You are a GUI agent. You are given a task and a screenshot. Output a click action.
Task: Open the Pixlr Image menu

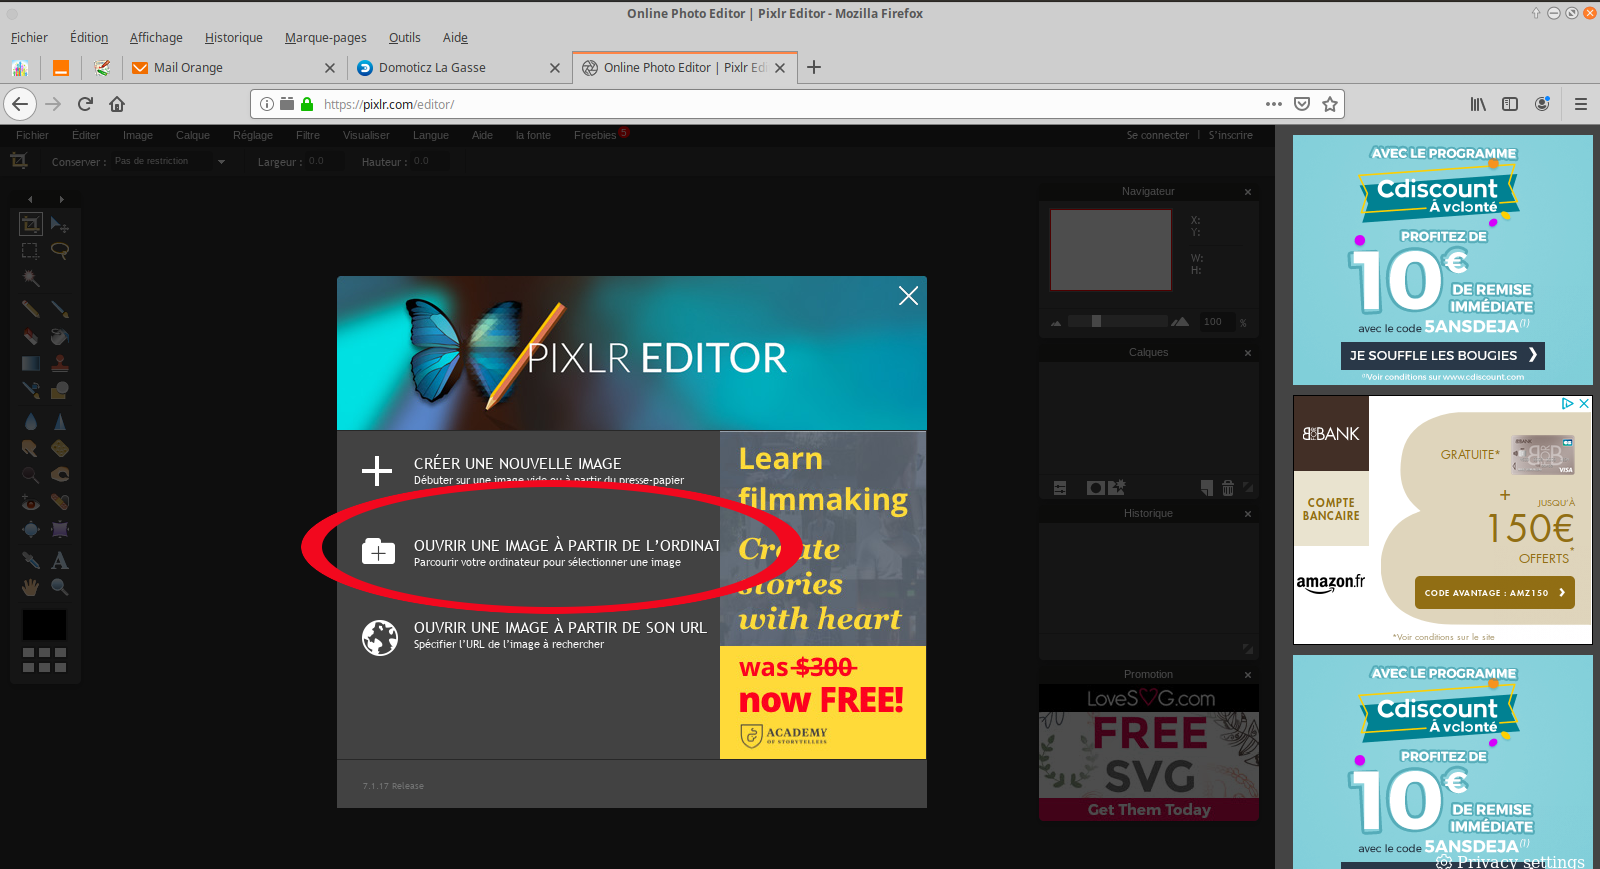pyautogui.click(x=138, y=135)
